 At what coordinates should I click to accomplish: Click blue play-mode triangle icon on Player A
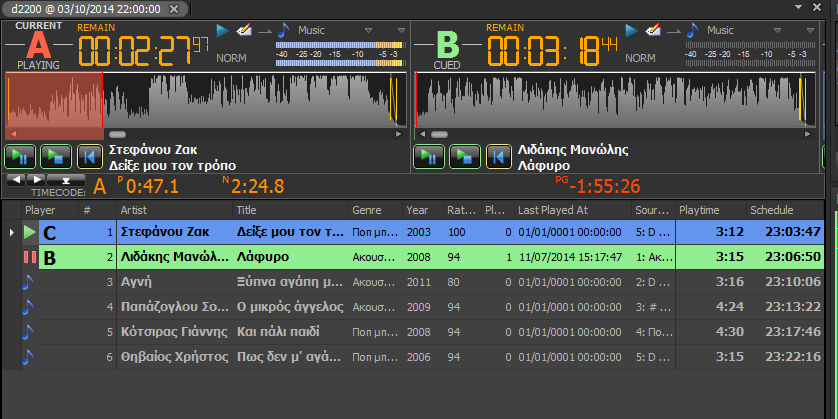tap(222, 30)
